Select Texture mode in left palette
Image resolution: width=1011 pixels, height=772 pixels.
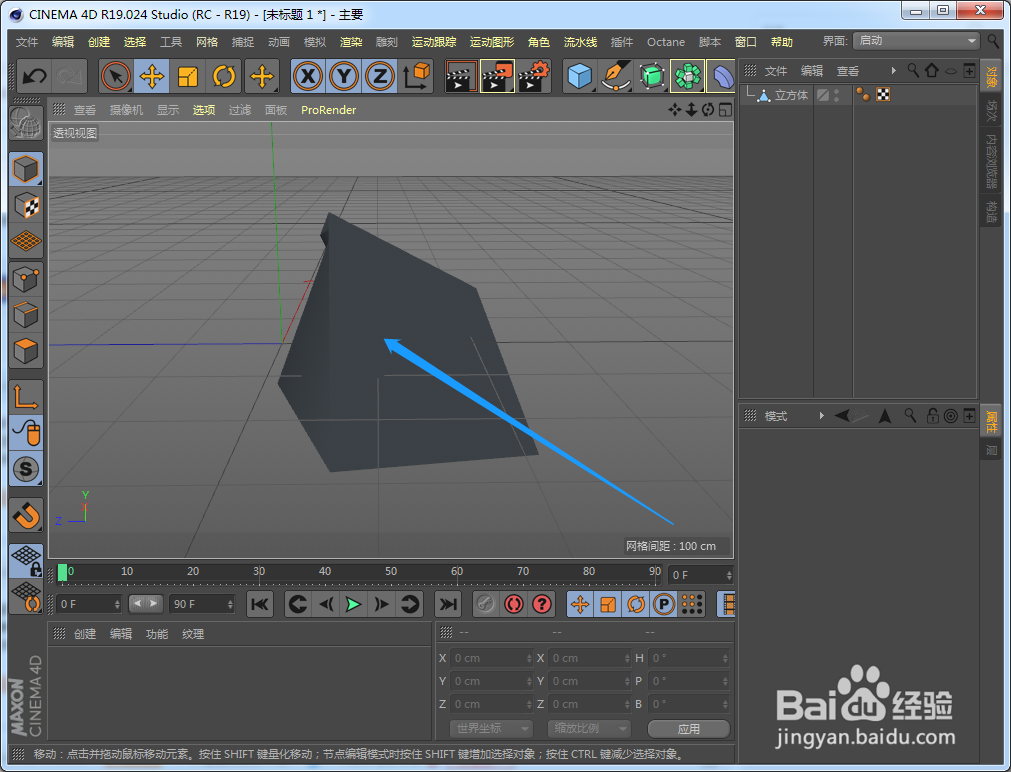tap(26, 206)
